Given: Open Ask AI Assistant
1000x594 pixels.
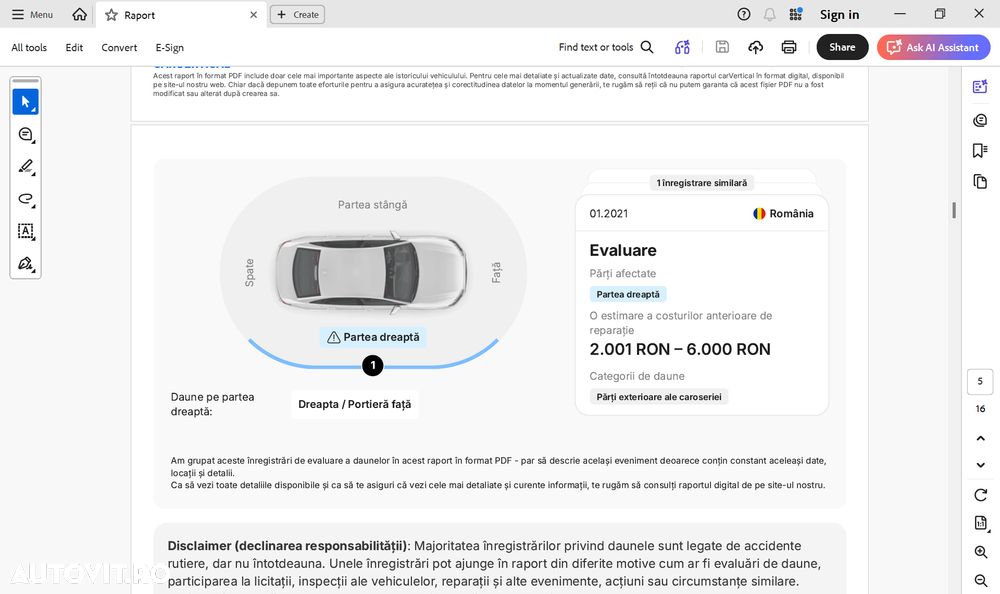Looking at the screenshot, I should tap(933, 47).
